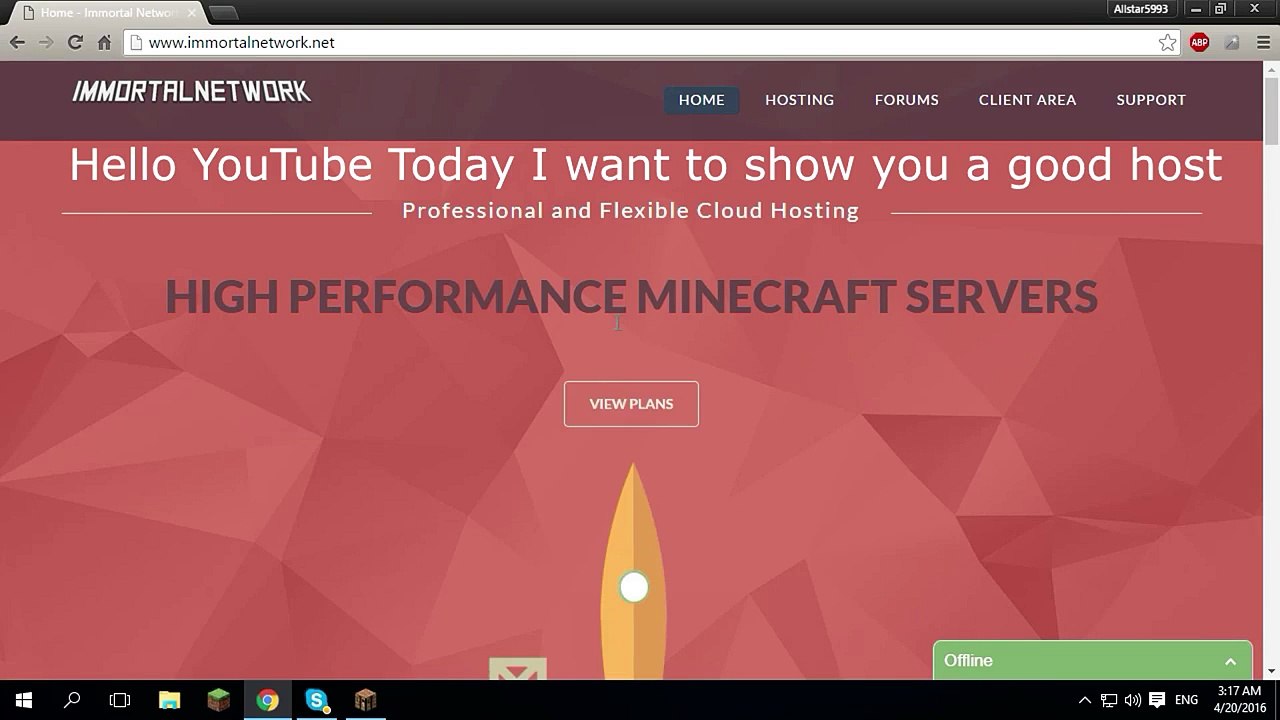Open FORUMS navigation item
Screen dimensions: 1280x720
pyautogui.click(x=906, y=100)
